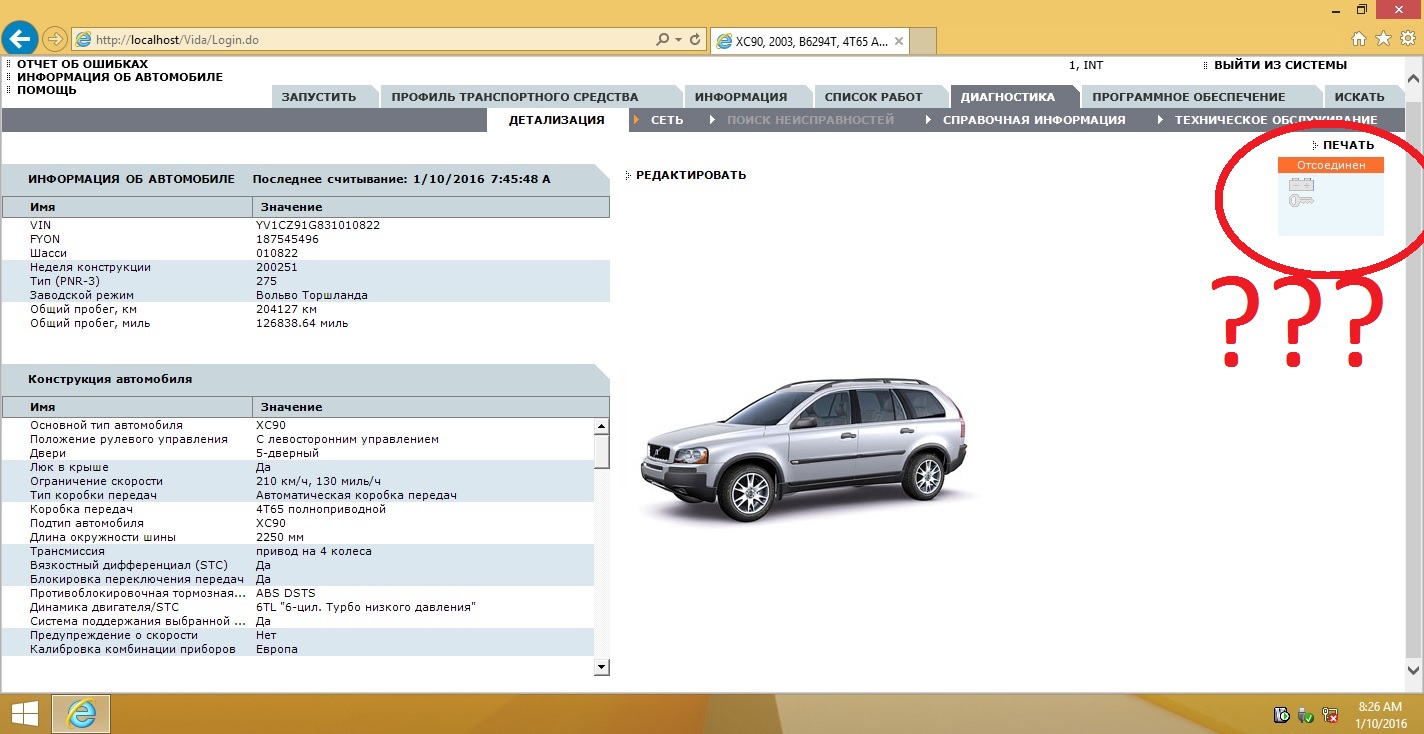The width and height of the screenshot is (1424, 734).
Task: Open favorites via the star icon
Action: (1383, 39)
